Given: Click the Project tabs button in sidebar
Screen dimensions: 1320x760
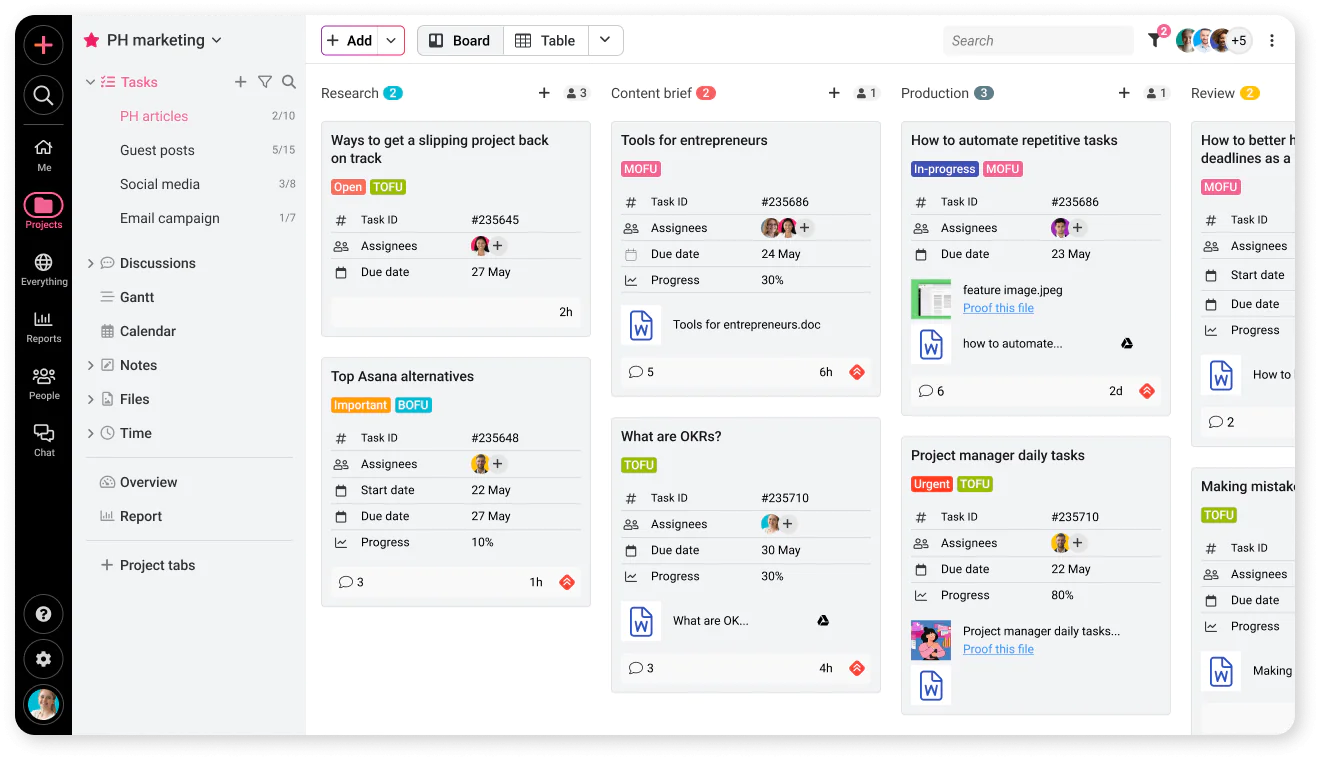Looking at the screenshot, I should click(x=147, y=565).
